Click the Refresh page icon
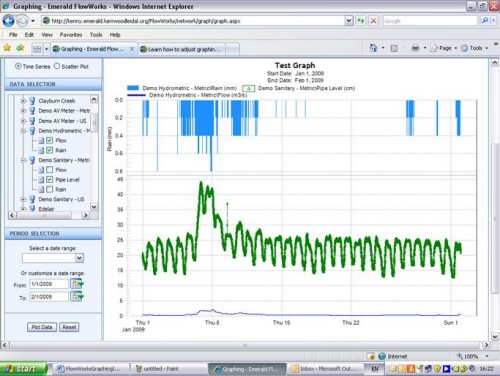The width and height of the screenshot is (500, 376). (x=361, y=21)
